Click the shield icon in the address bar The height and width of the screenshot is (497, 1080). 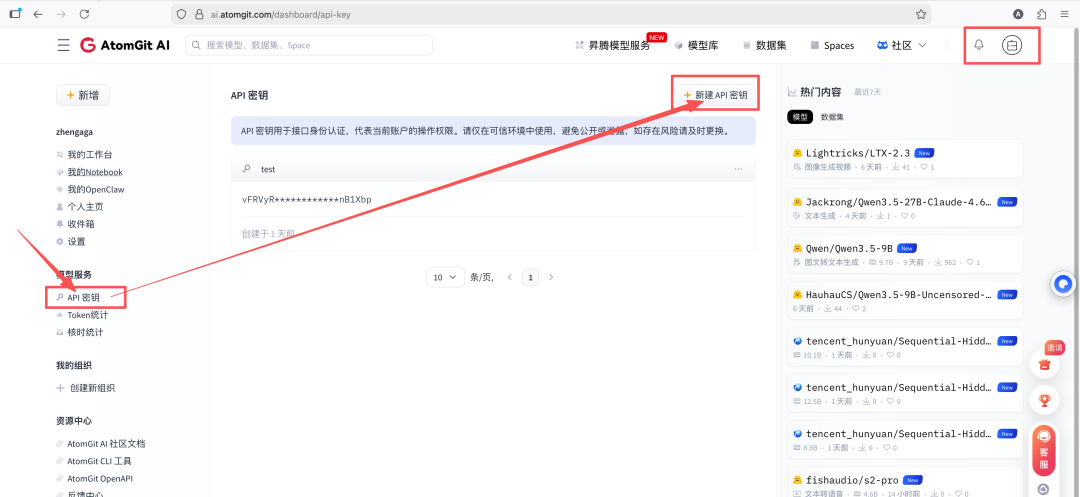click(182, 14)
